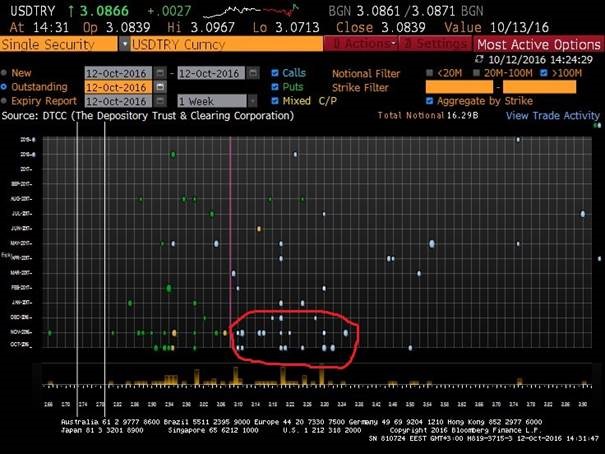Viewport: 605px width, 454px height.
Task: Click the Most Active Options button
Action: pos(539,44)
